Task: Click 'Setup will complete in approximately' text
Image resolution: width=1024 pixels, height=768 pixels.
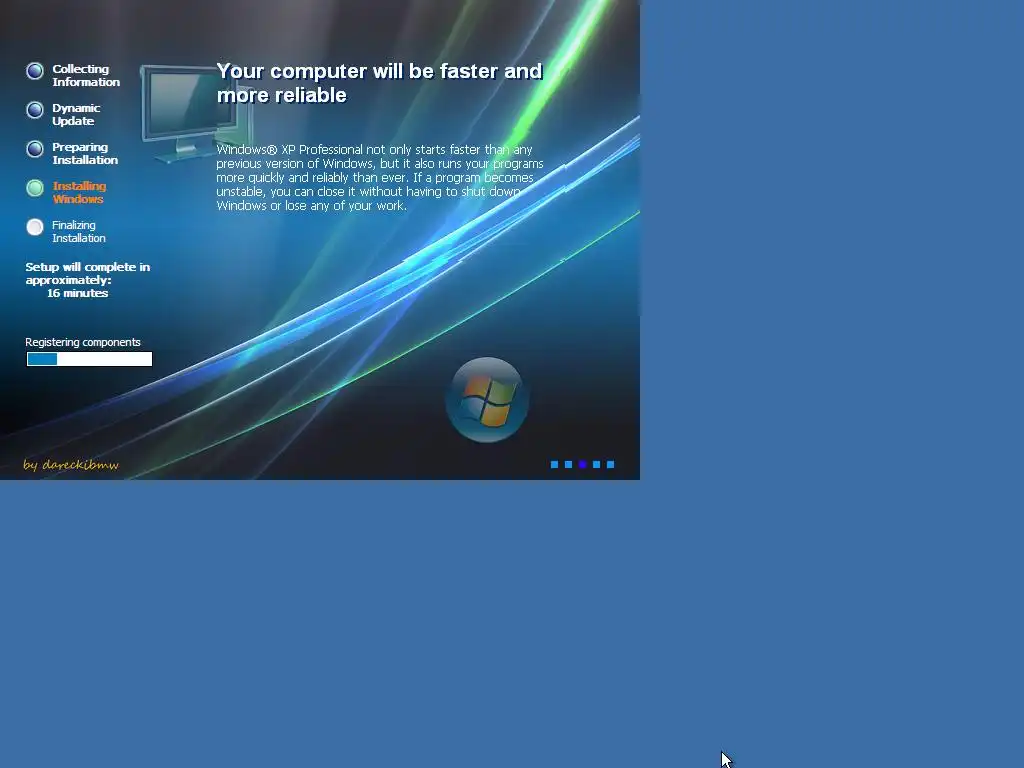Action: coord(88,274)
